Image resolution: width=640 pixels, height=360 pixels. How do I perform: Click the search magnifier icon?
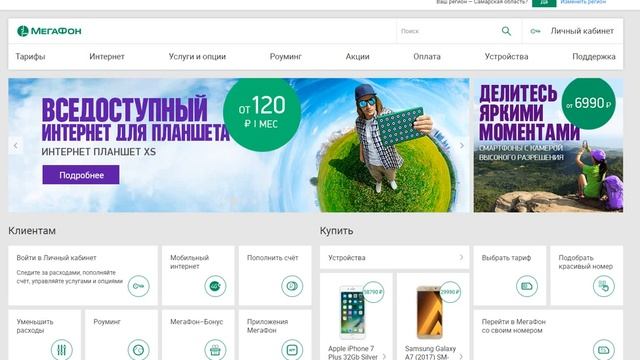tap(506, 31)
